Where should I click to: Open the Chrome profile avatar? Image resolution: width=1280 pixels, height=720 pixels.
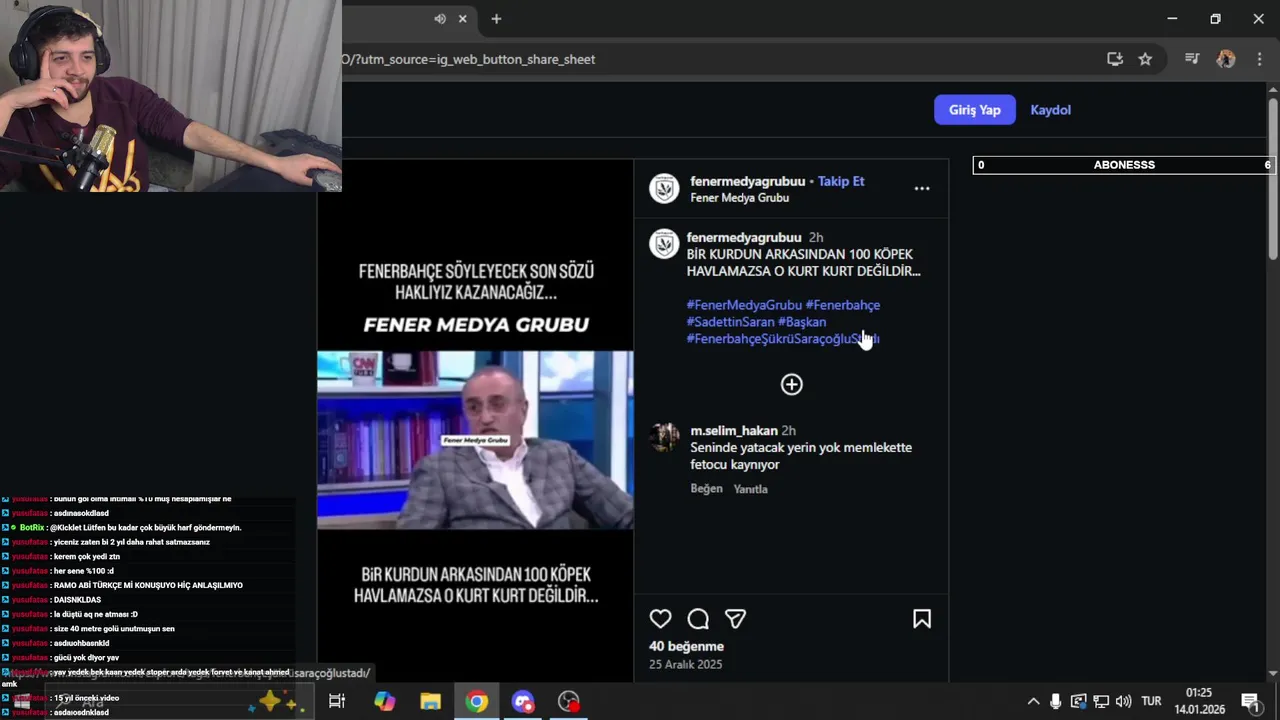pyautogui.click(x=1225, y=59)
